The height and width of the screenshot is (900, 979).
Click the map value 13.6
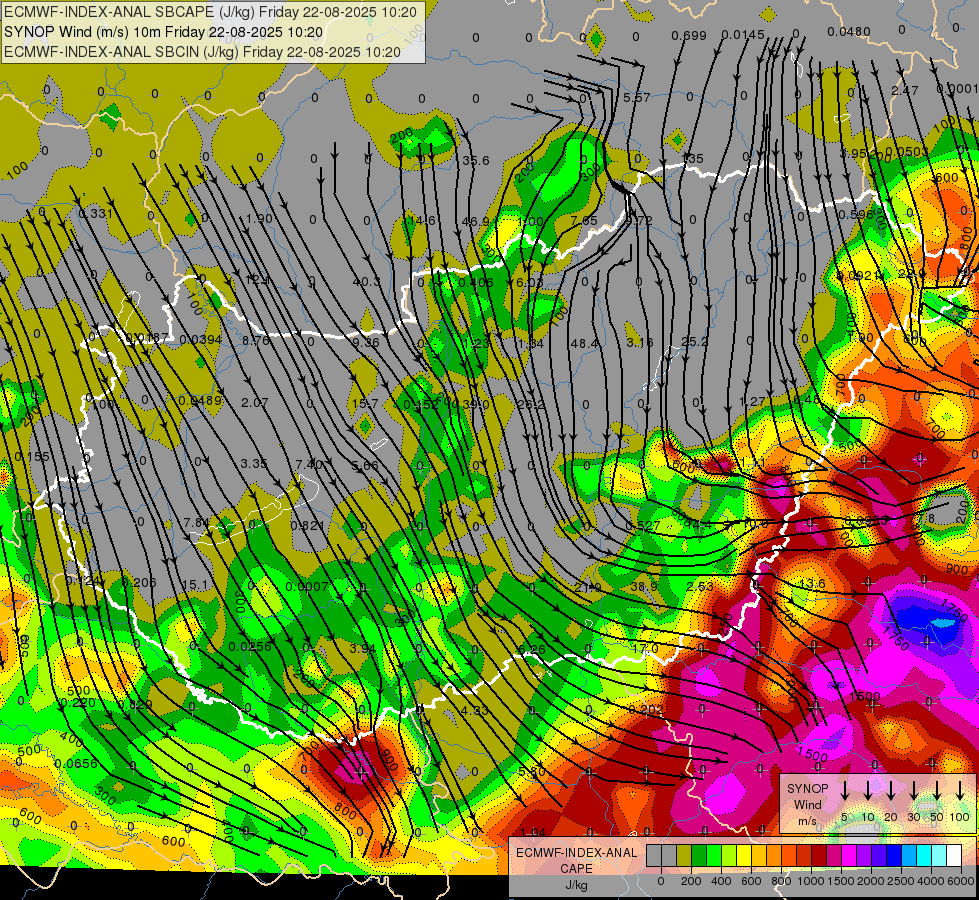812,583
